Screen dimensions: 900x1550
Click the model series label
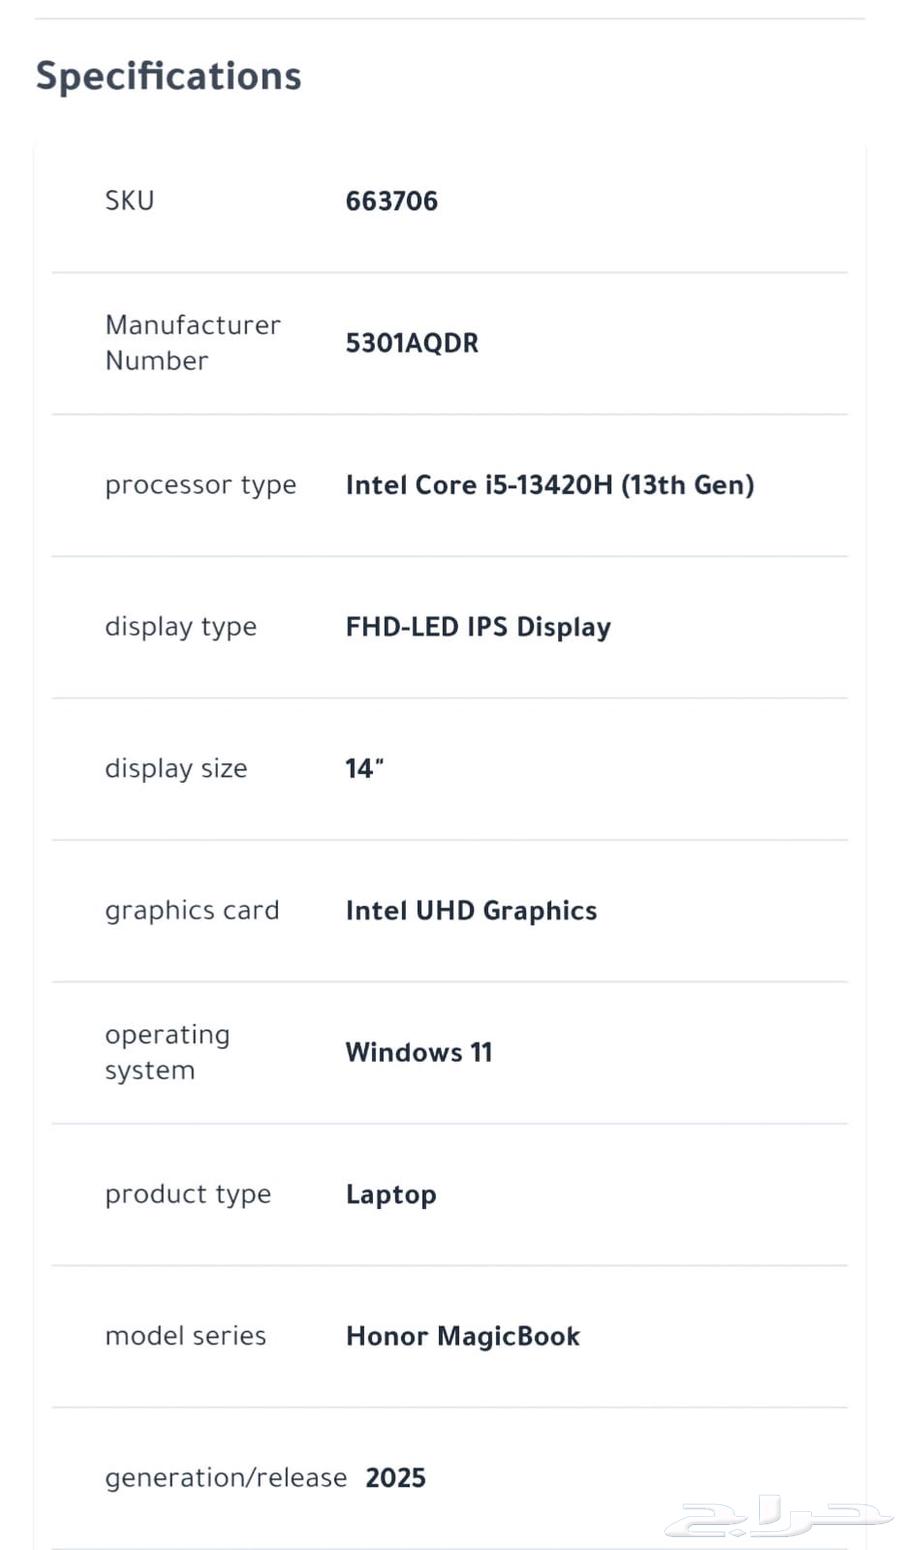[x=185, y=1337]
